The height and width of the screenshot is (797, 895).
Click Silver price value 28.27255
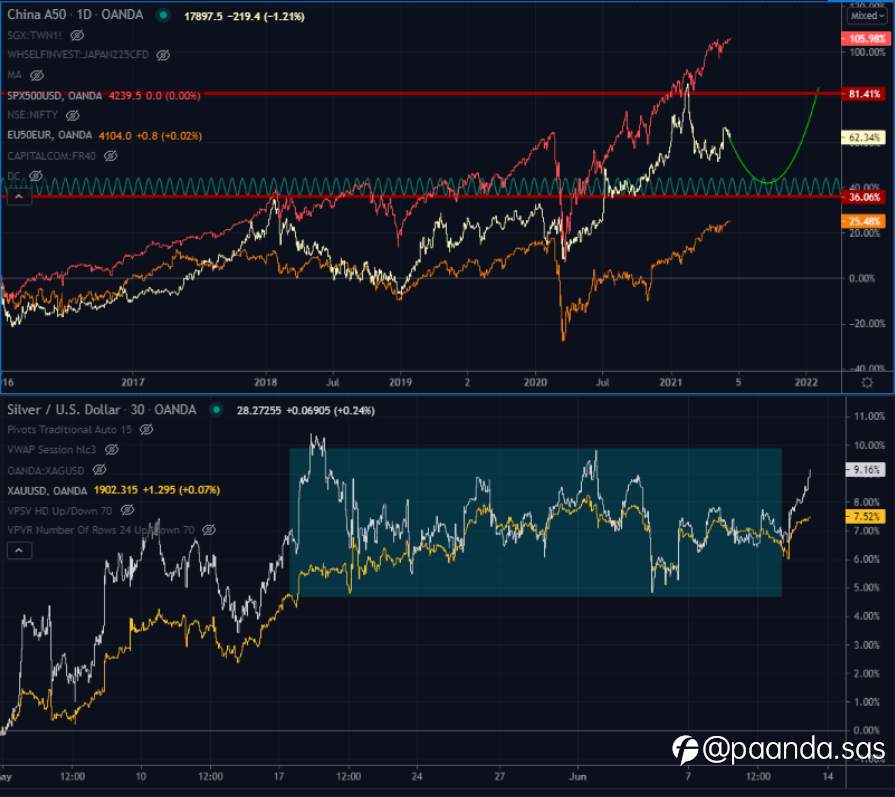click(259, 410)
